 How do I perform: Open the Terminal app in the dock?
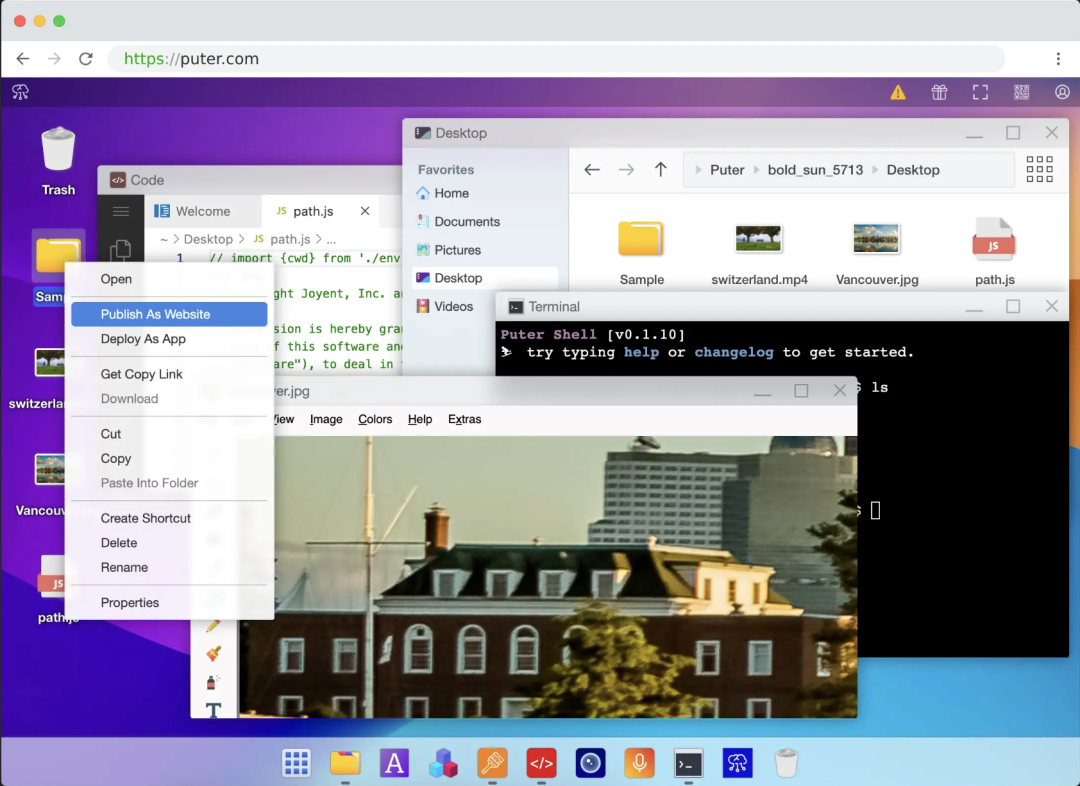click(688, 763)
